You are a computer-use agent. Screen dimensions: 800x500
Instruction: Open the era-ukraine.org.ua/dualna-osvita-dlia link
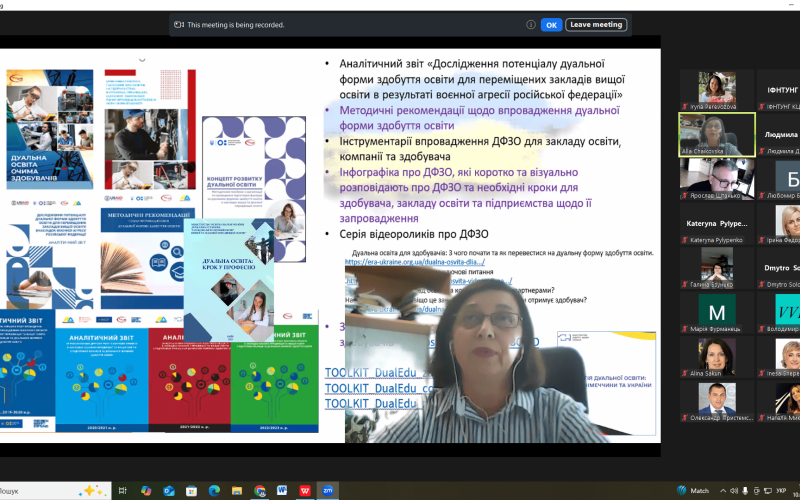[x=415, y=262]
